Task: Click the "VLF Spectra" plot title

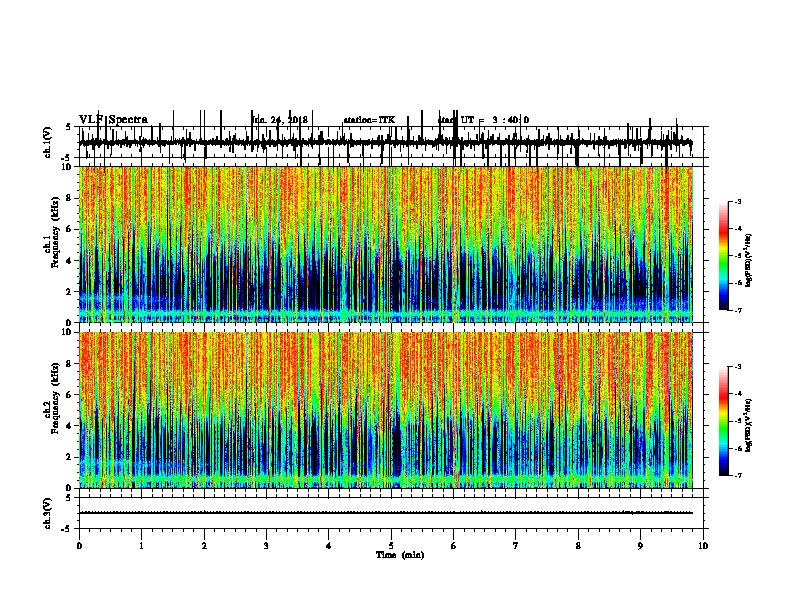Action: click(x=113, y=120)
